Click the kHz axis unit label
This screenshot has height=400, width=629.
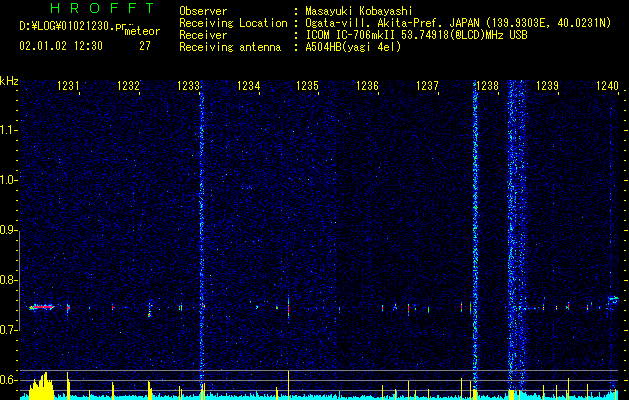coord(9,81)
